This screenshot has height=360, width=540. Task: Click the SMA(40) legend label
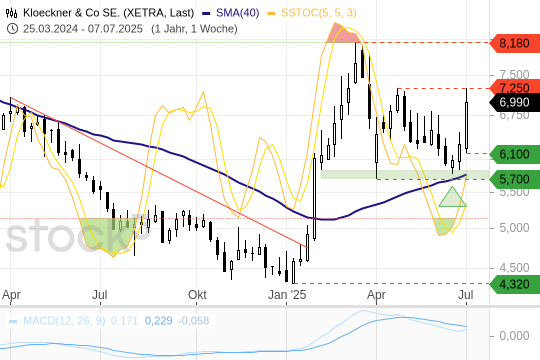point(237,13)
